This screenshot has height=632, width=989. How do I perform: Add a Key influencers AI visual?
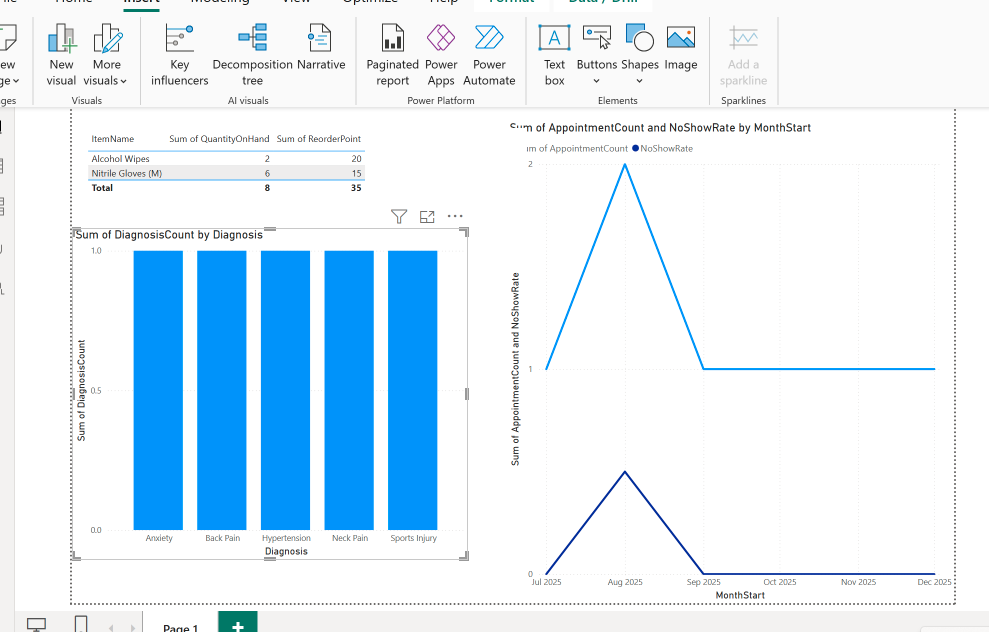point(180,55)
